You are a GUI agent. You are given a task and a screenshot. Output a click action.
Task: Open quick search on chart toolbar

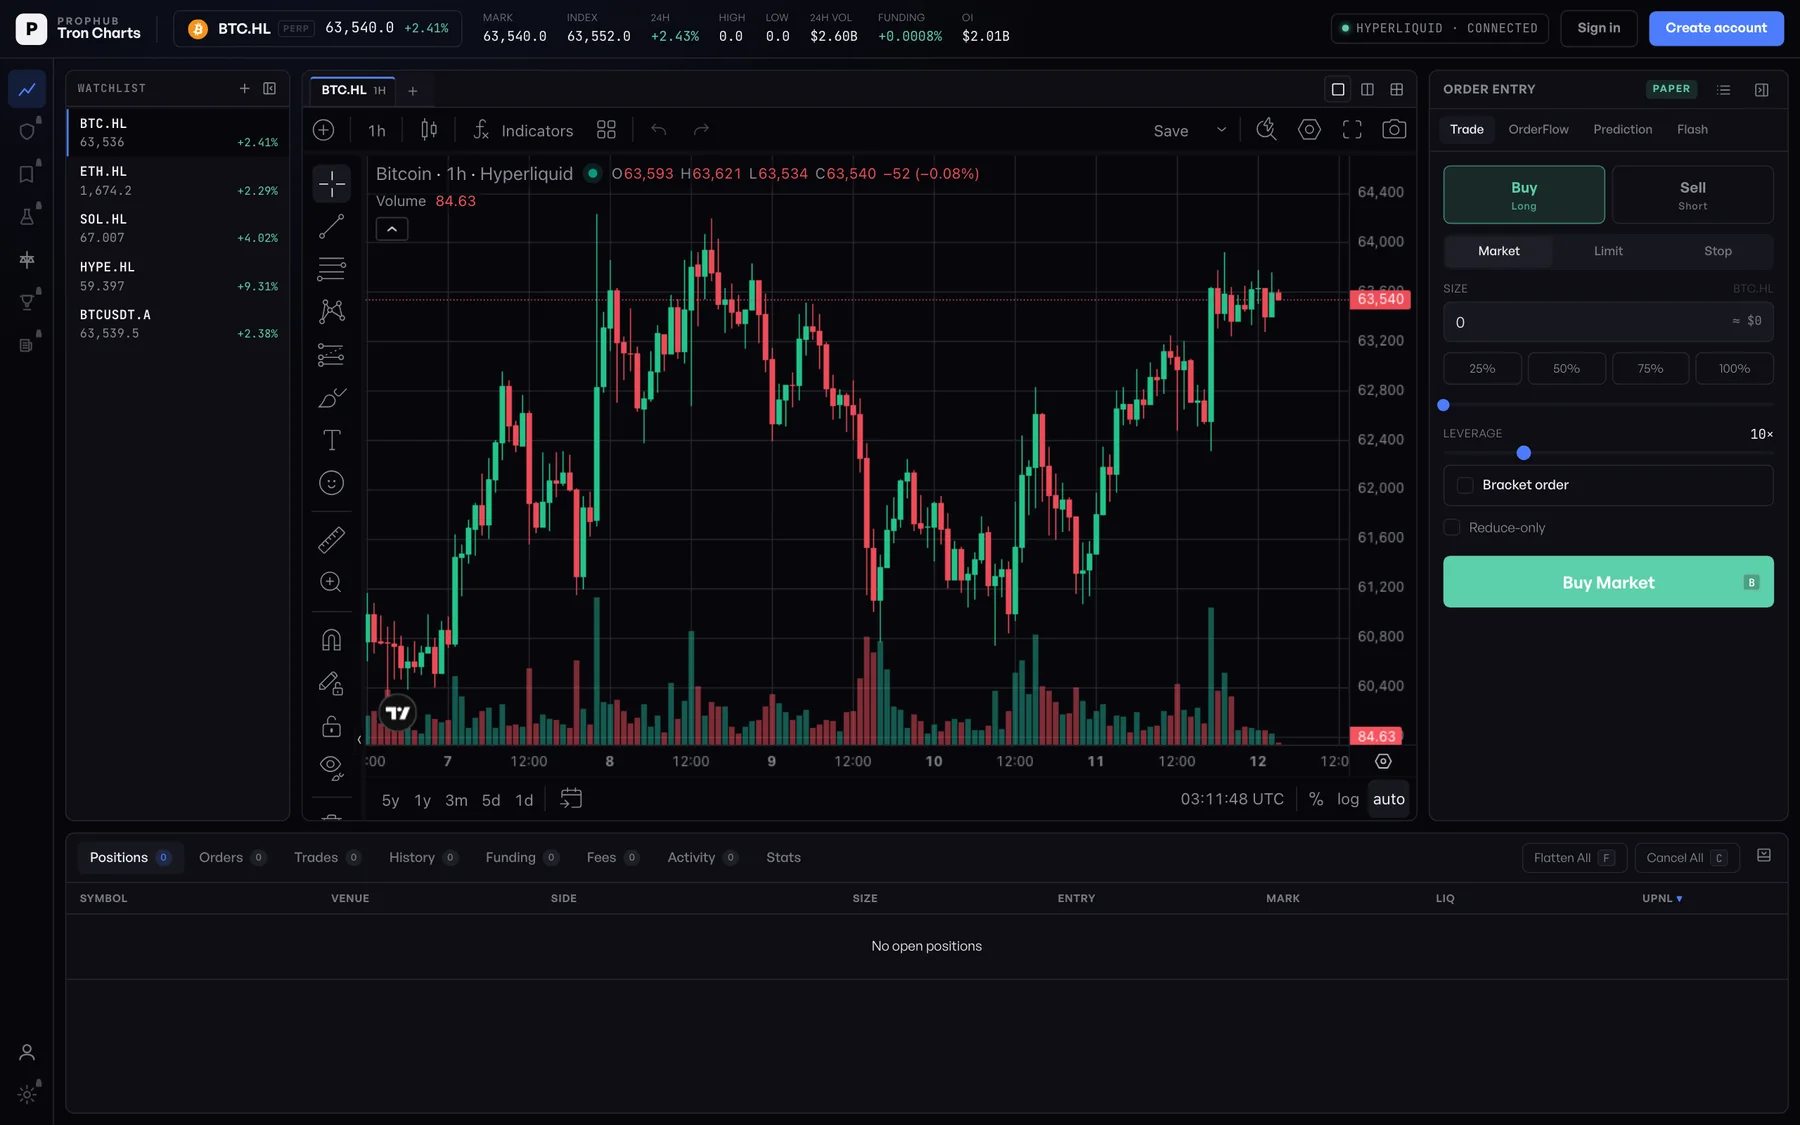[1266, 130]
